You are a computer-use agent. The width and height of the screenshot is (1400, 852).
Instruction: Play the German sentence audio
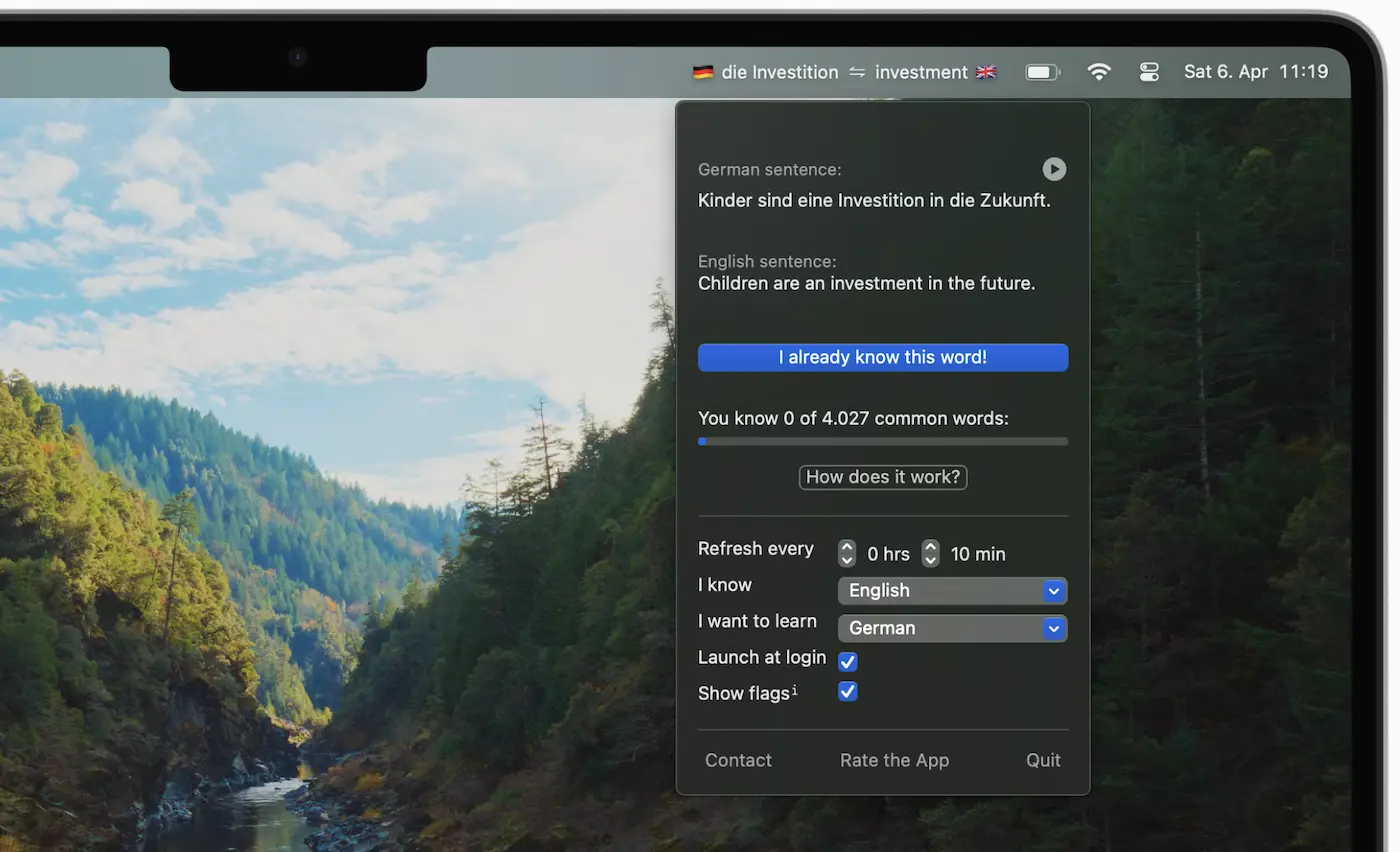click(x=1053, y=169)
